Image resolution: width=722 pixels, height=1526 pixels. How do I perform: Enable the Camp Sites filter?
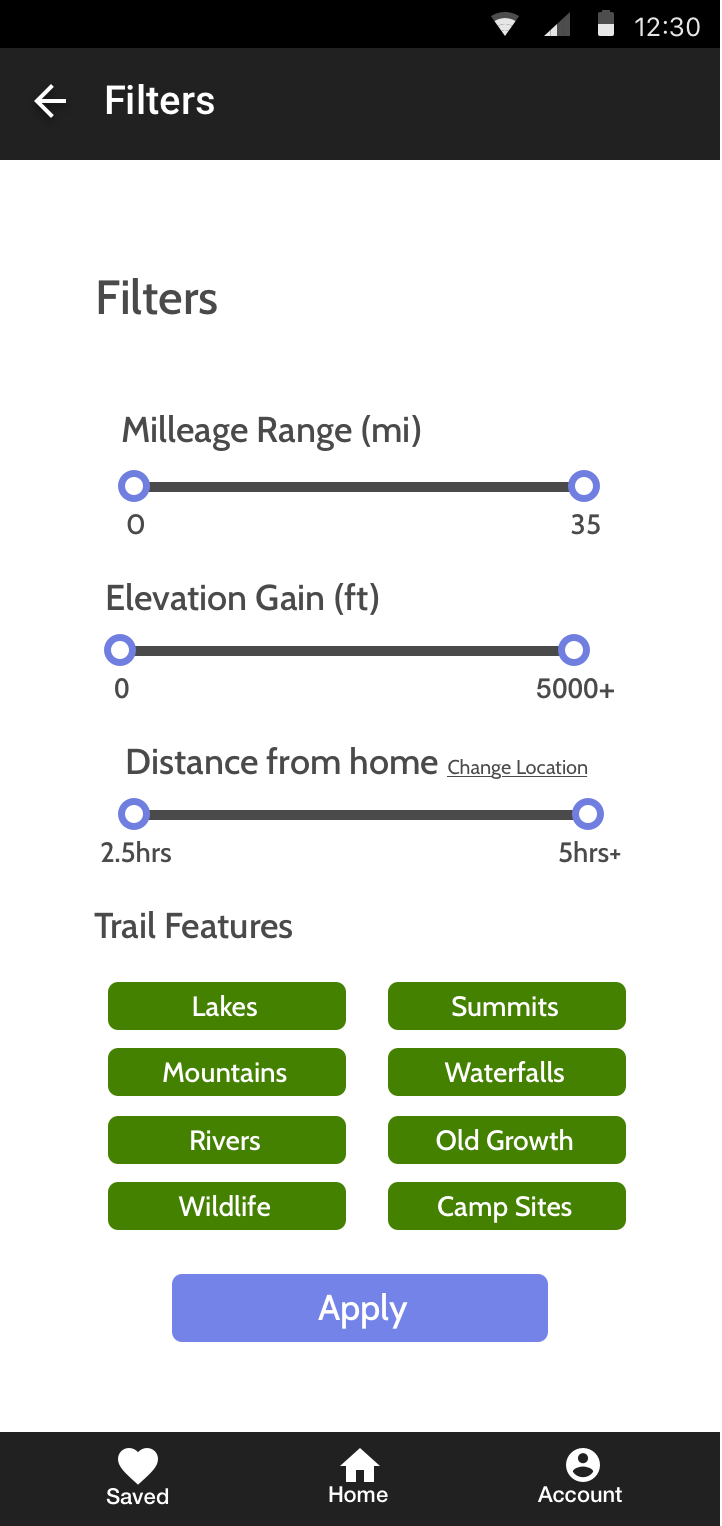[507, 1206]
